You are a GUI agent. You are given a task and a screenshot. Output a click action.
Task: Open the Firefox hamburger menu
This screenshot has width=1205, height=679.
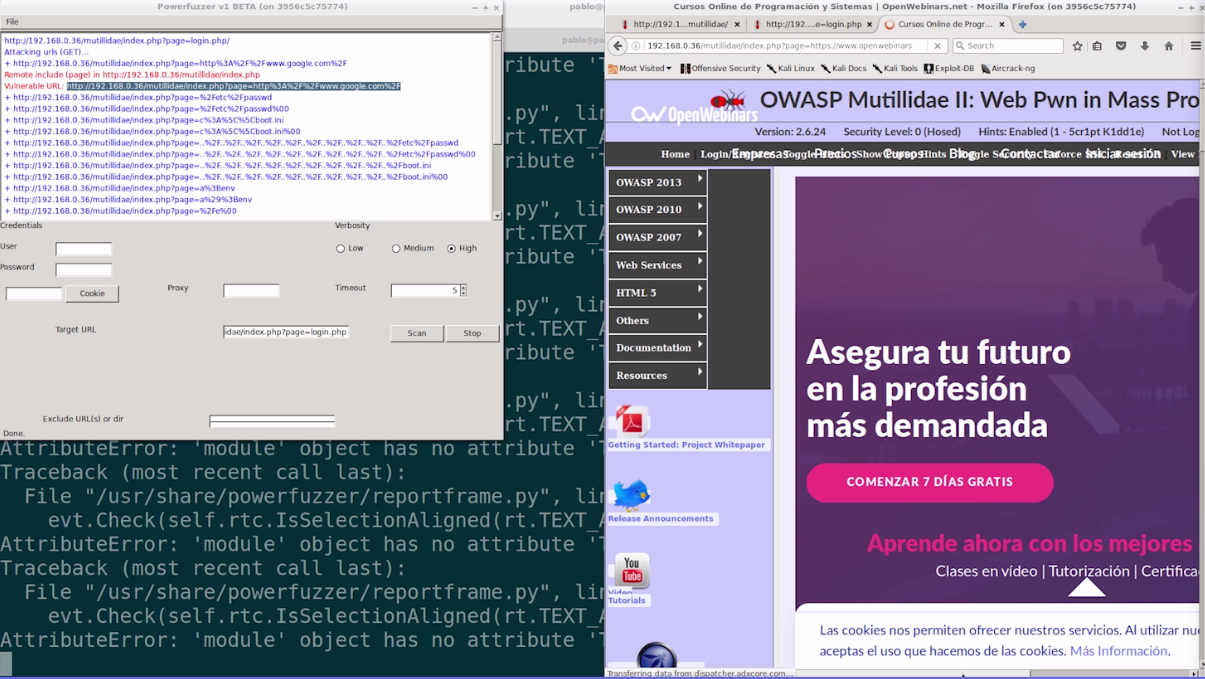(x=1195, y=46)
